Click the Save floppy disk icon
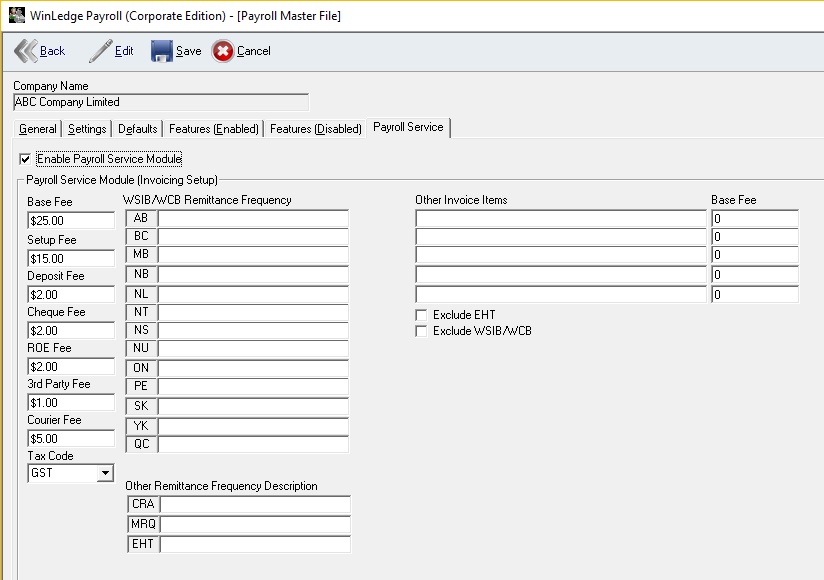 tap(162, 51)
